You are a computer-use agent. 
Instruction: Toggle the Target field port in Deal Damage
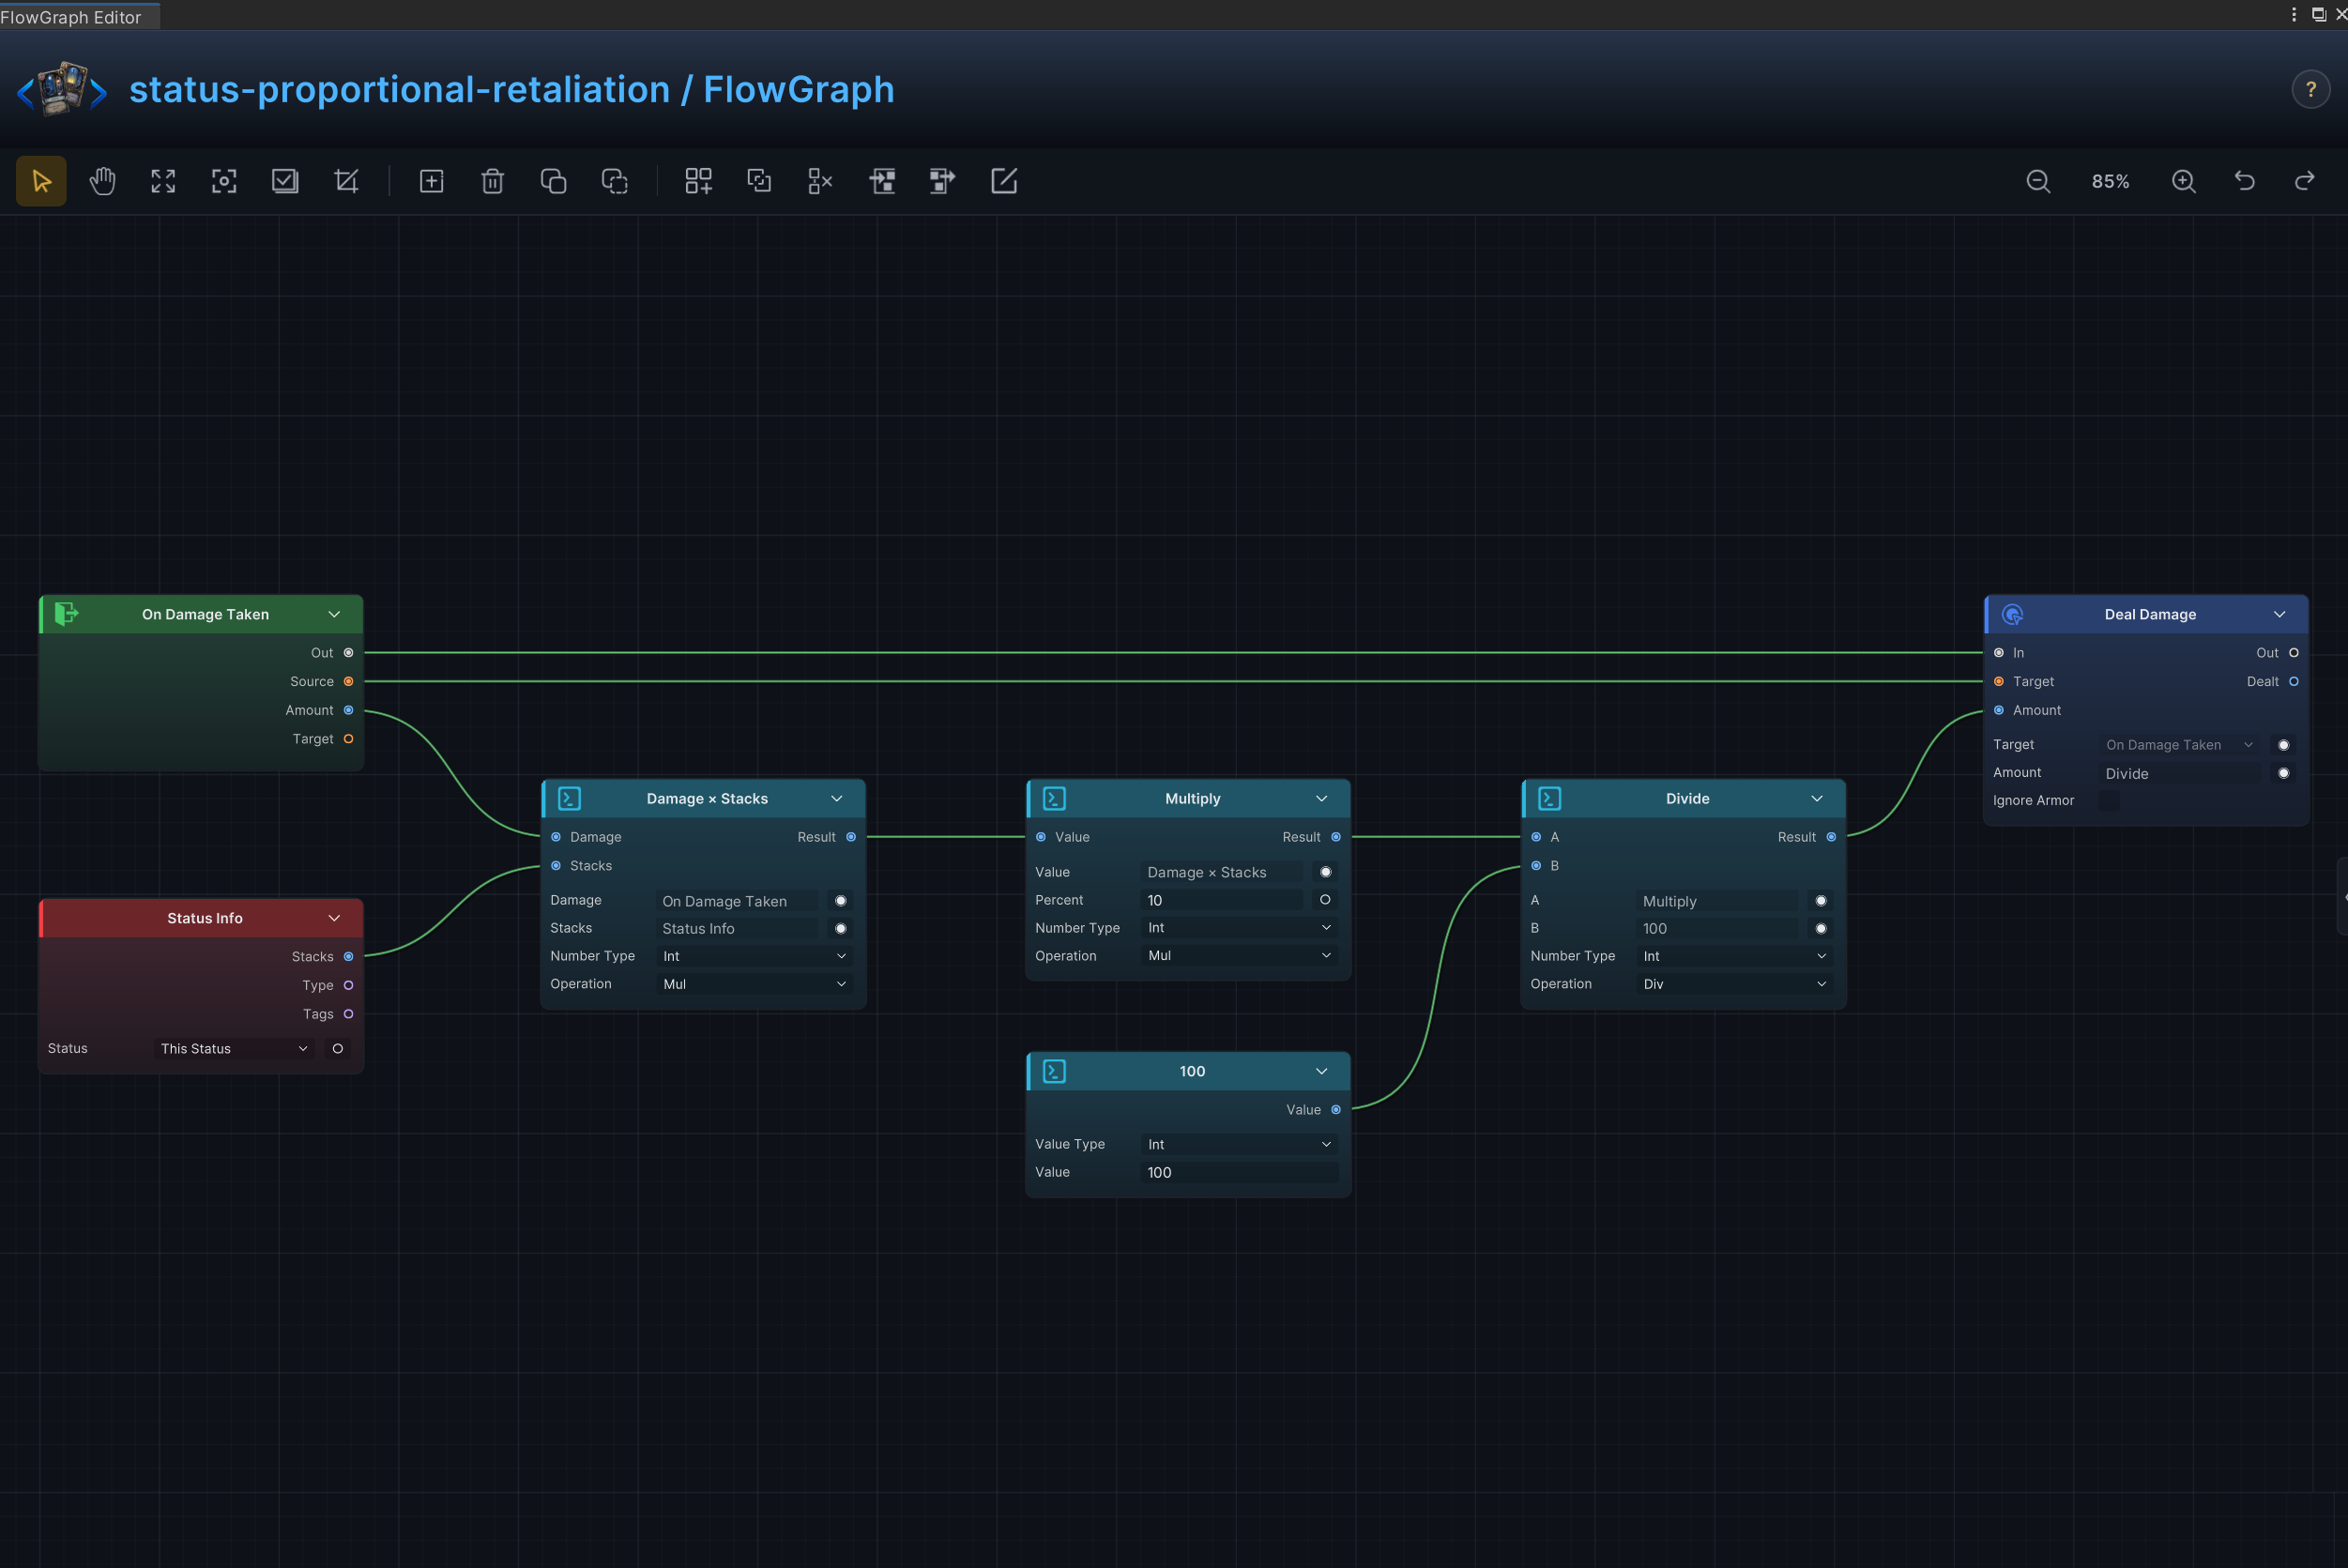[2283, 745]
